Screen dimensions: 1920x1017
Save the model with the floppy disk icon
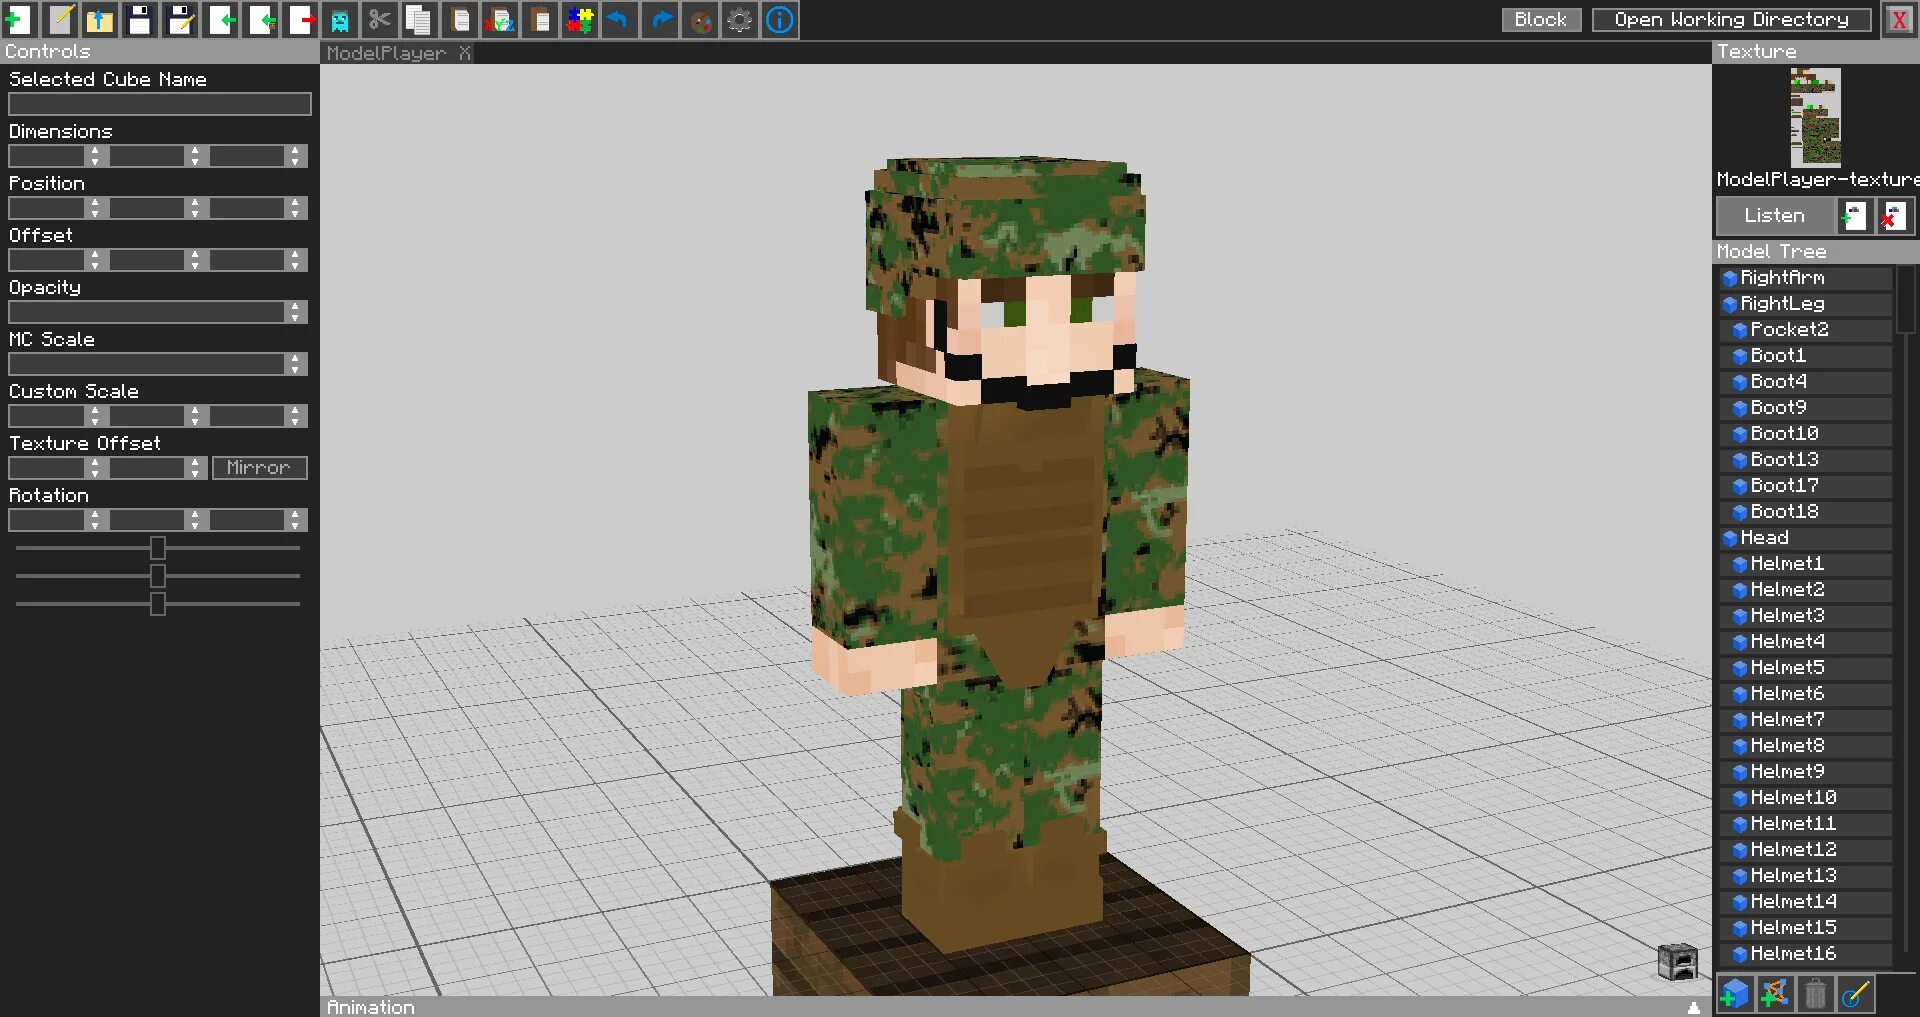click(x=140, y=19)
